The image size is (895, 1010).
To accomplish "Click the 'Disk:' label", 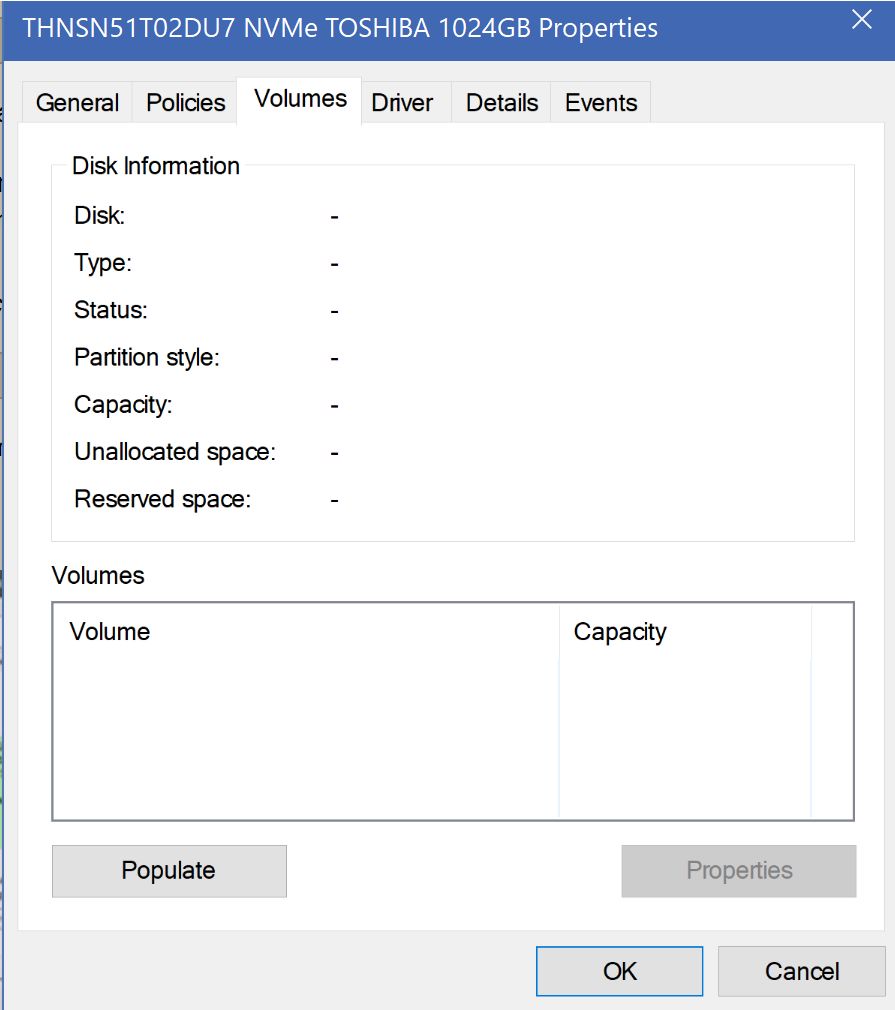I will (99, 216).
